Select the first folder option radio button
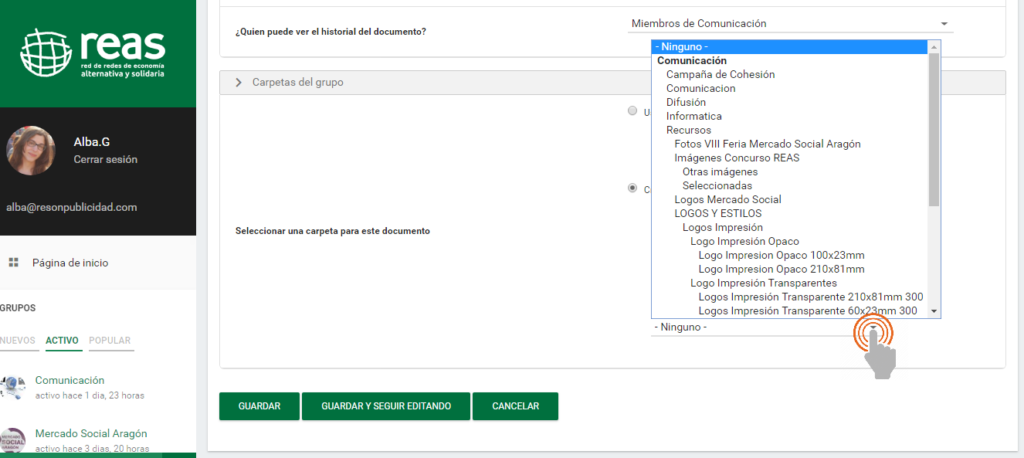This screenshot has width=1024, height=458. pos(632,111)
